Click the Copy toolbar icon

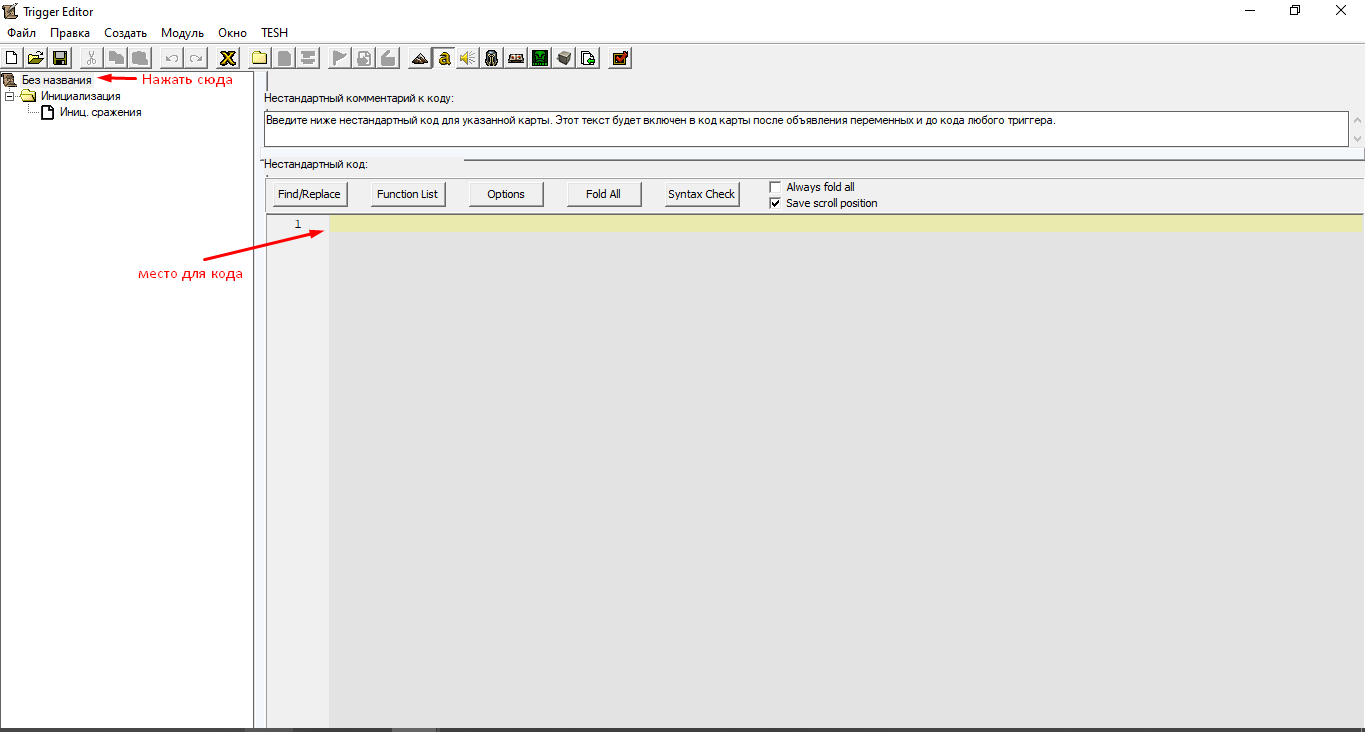coord(116,58)
